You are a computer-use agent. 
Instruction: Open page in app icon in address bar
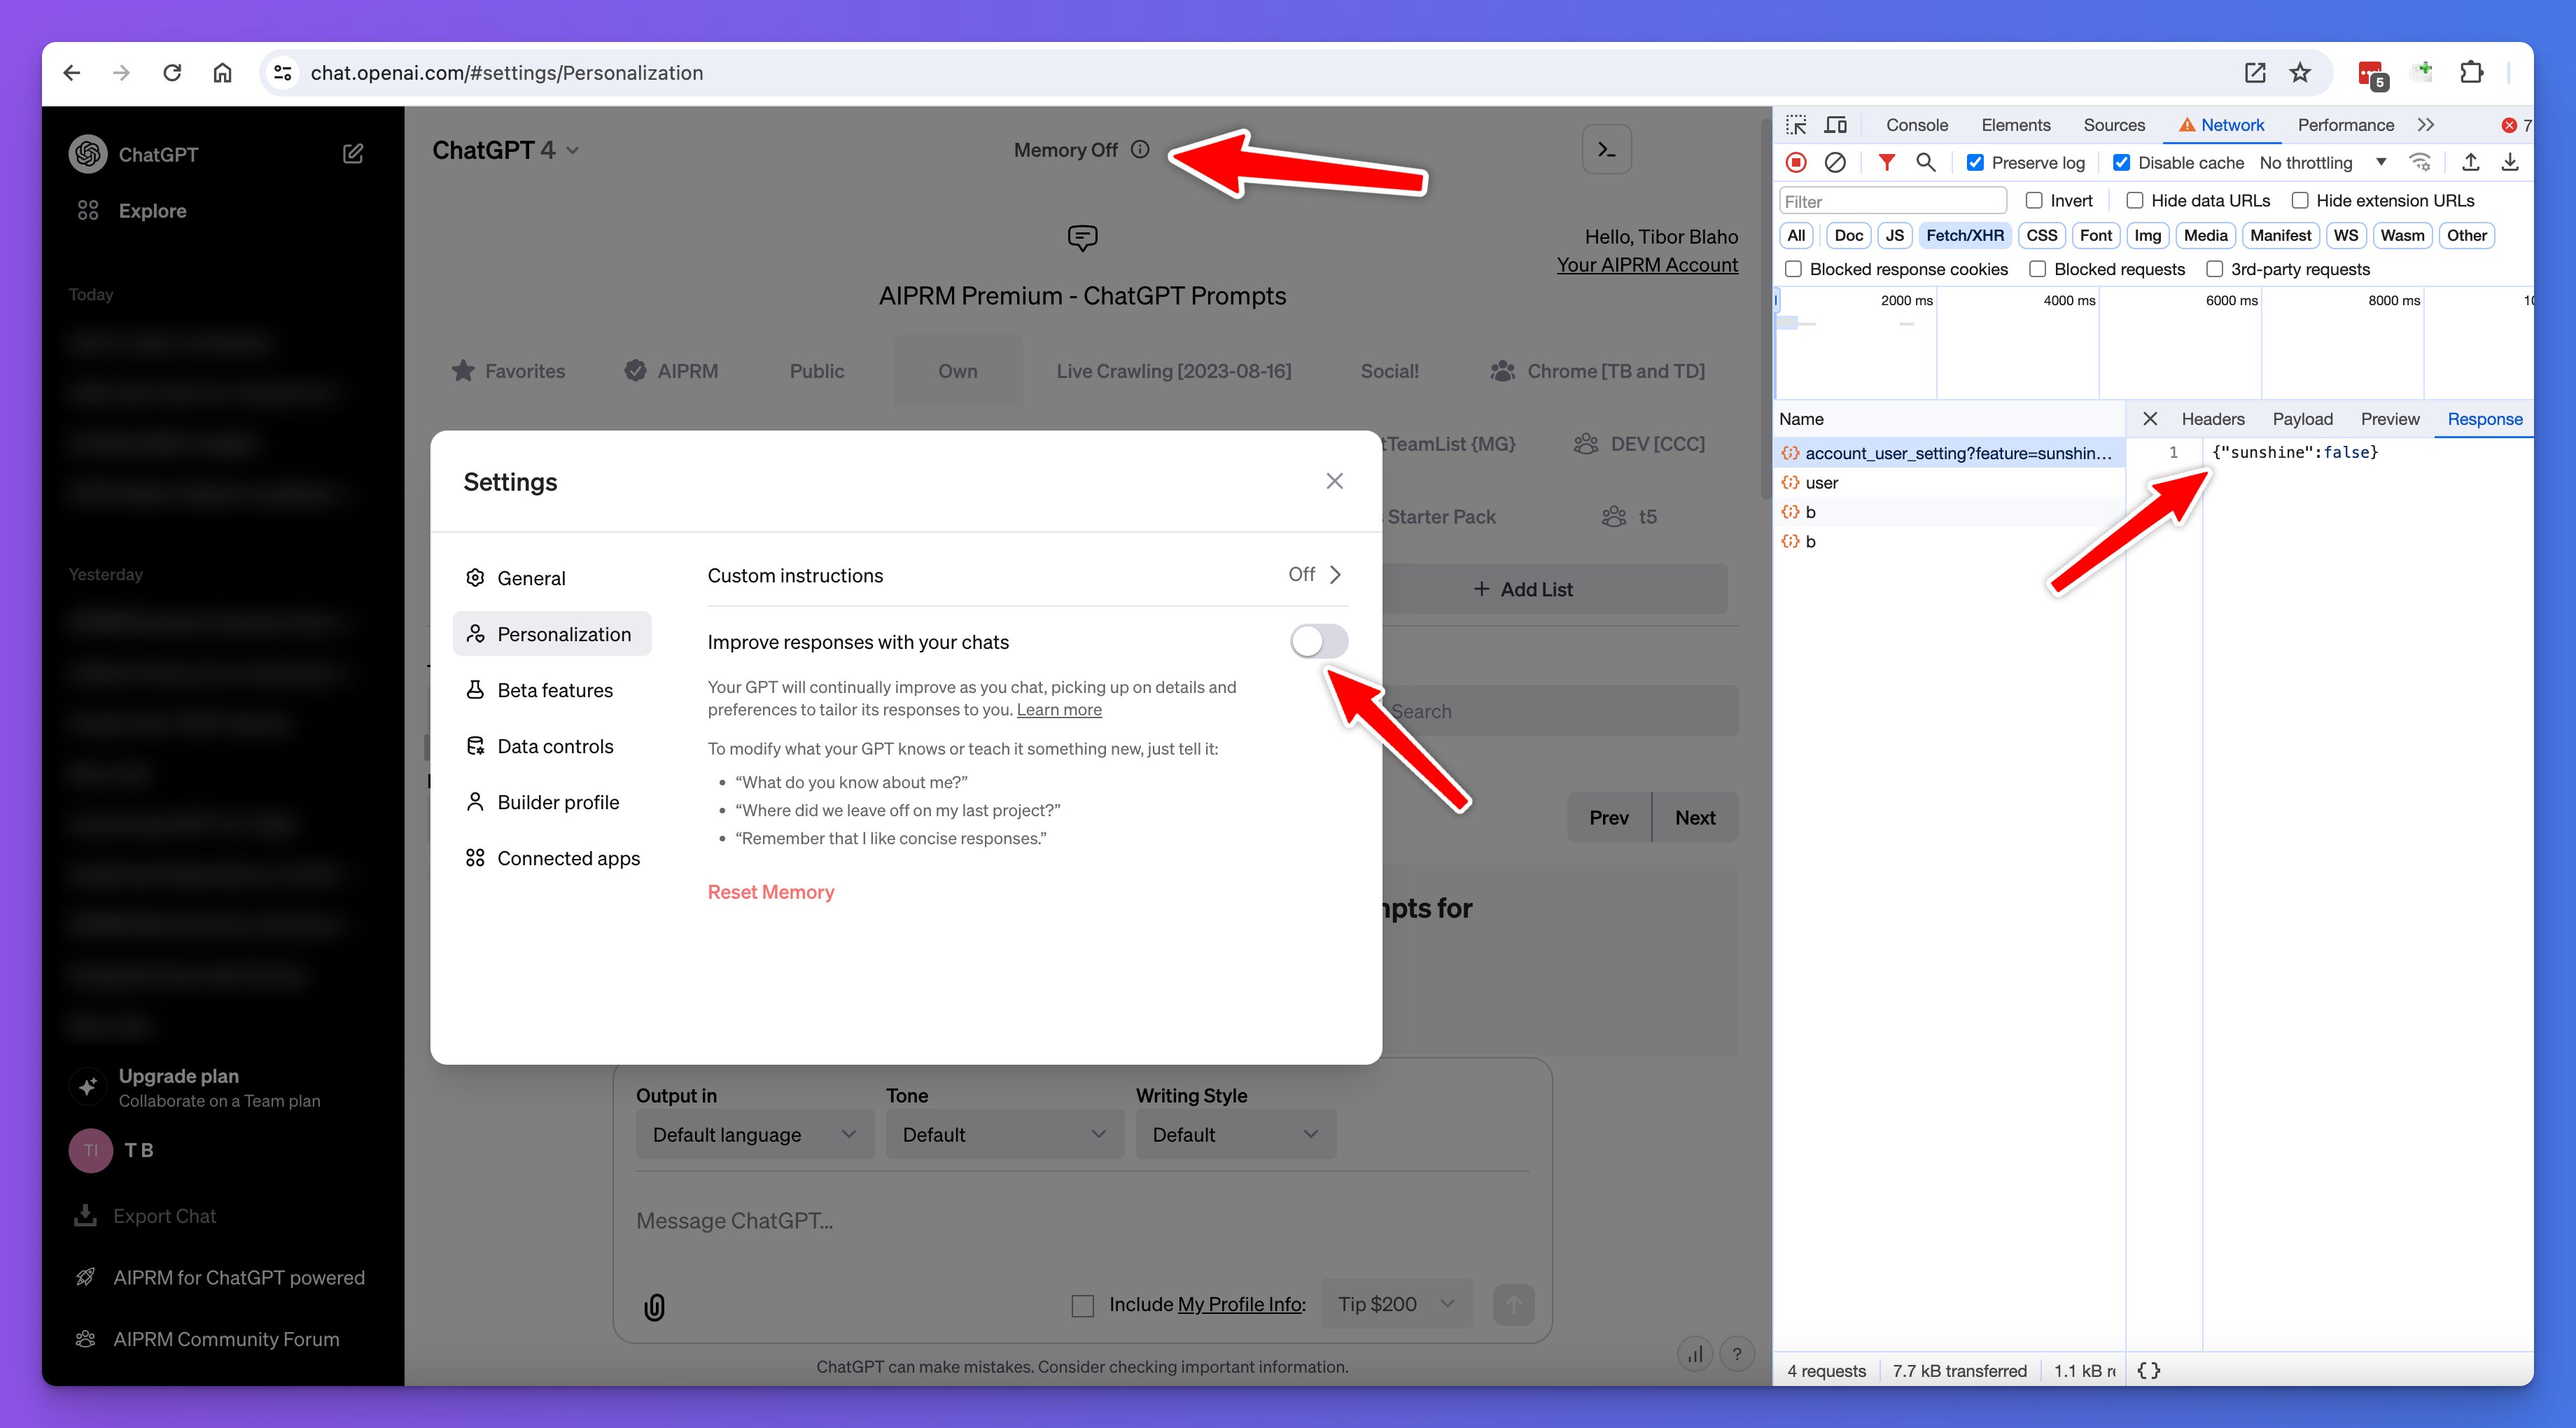2254,73
